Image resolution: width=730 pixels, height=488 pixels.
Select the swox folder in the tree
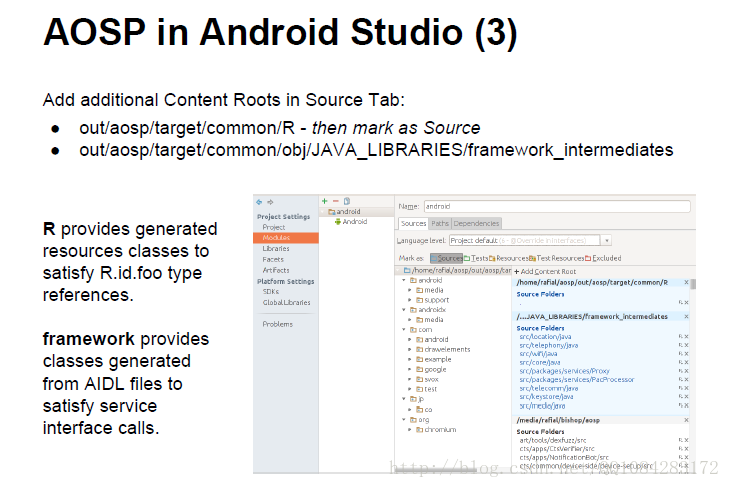tap(427, 380)
